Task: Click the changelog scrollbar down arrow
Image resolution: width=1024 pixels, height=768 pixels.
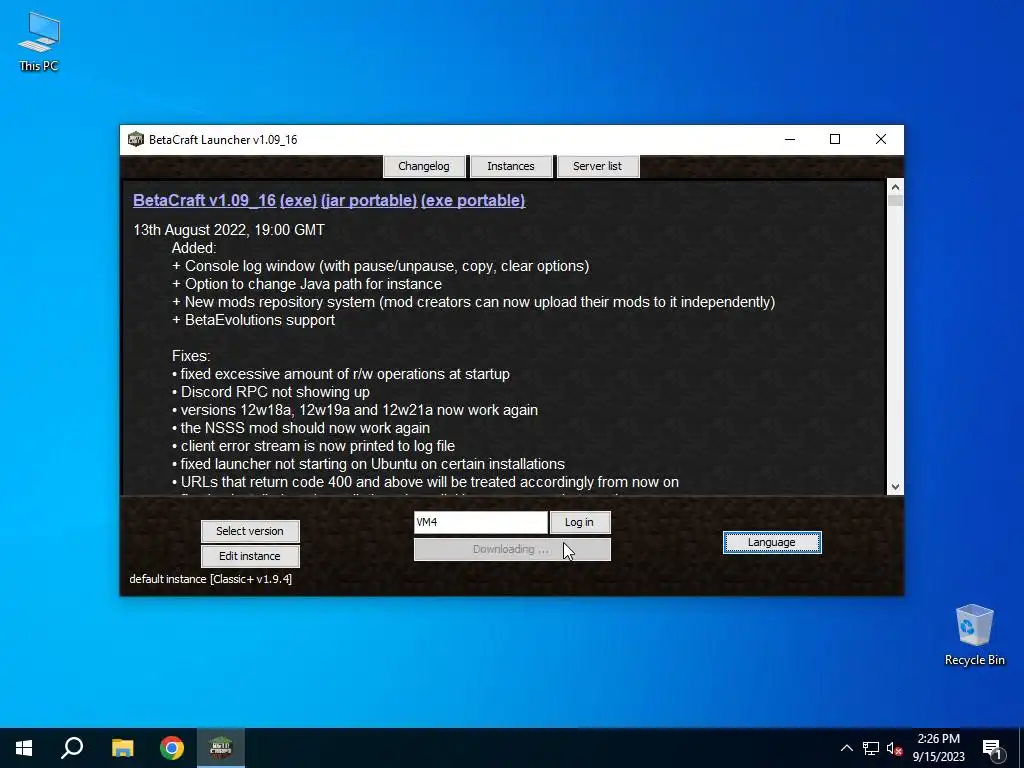Action: pos(895,487)
